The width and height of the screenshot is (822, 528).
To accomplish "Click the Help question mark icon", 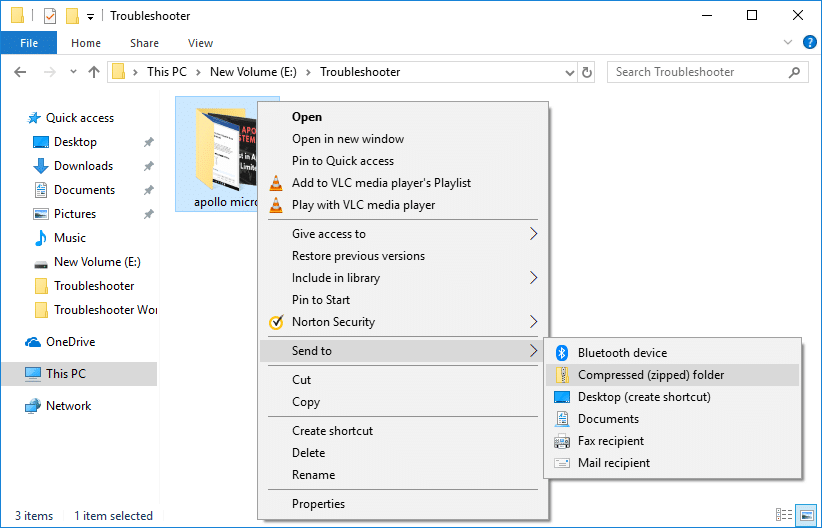I will 809,43.
